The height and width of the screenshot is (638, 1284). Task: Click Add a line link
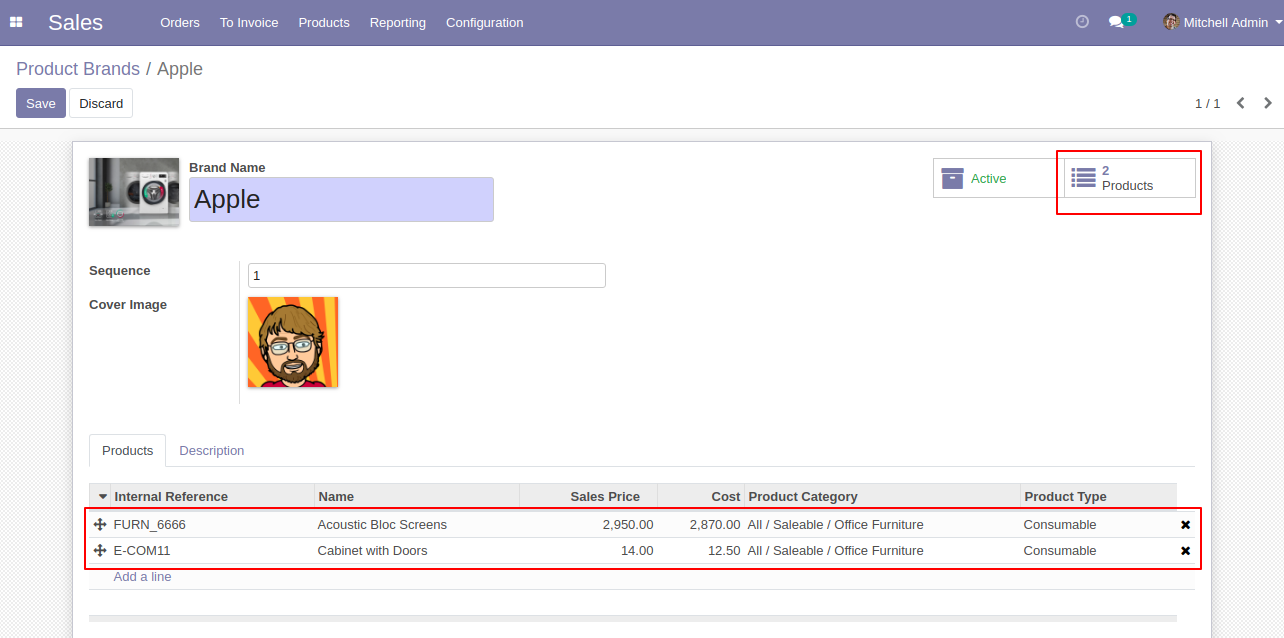[x=142, y=577]
